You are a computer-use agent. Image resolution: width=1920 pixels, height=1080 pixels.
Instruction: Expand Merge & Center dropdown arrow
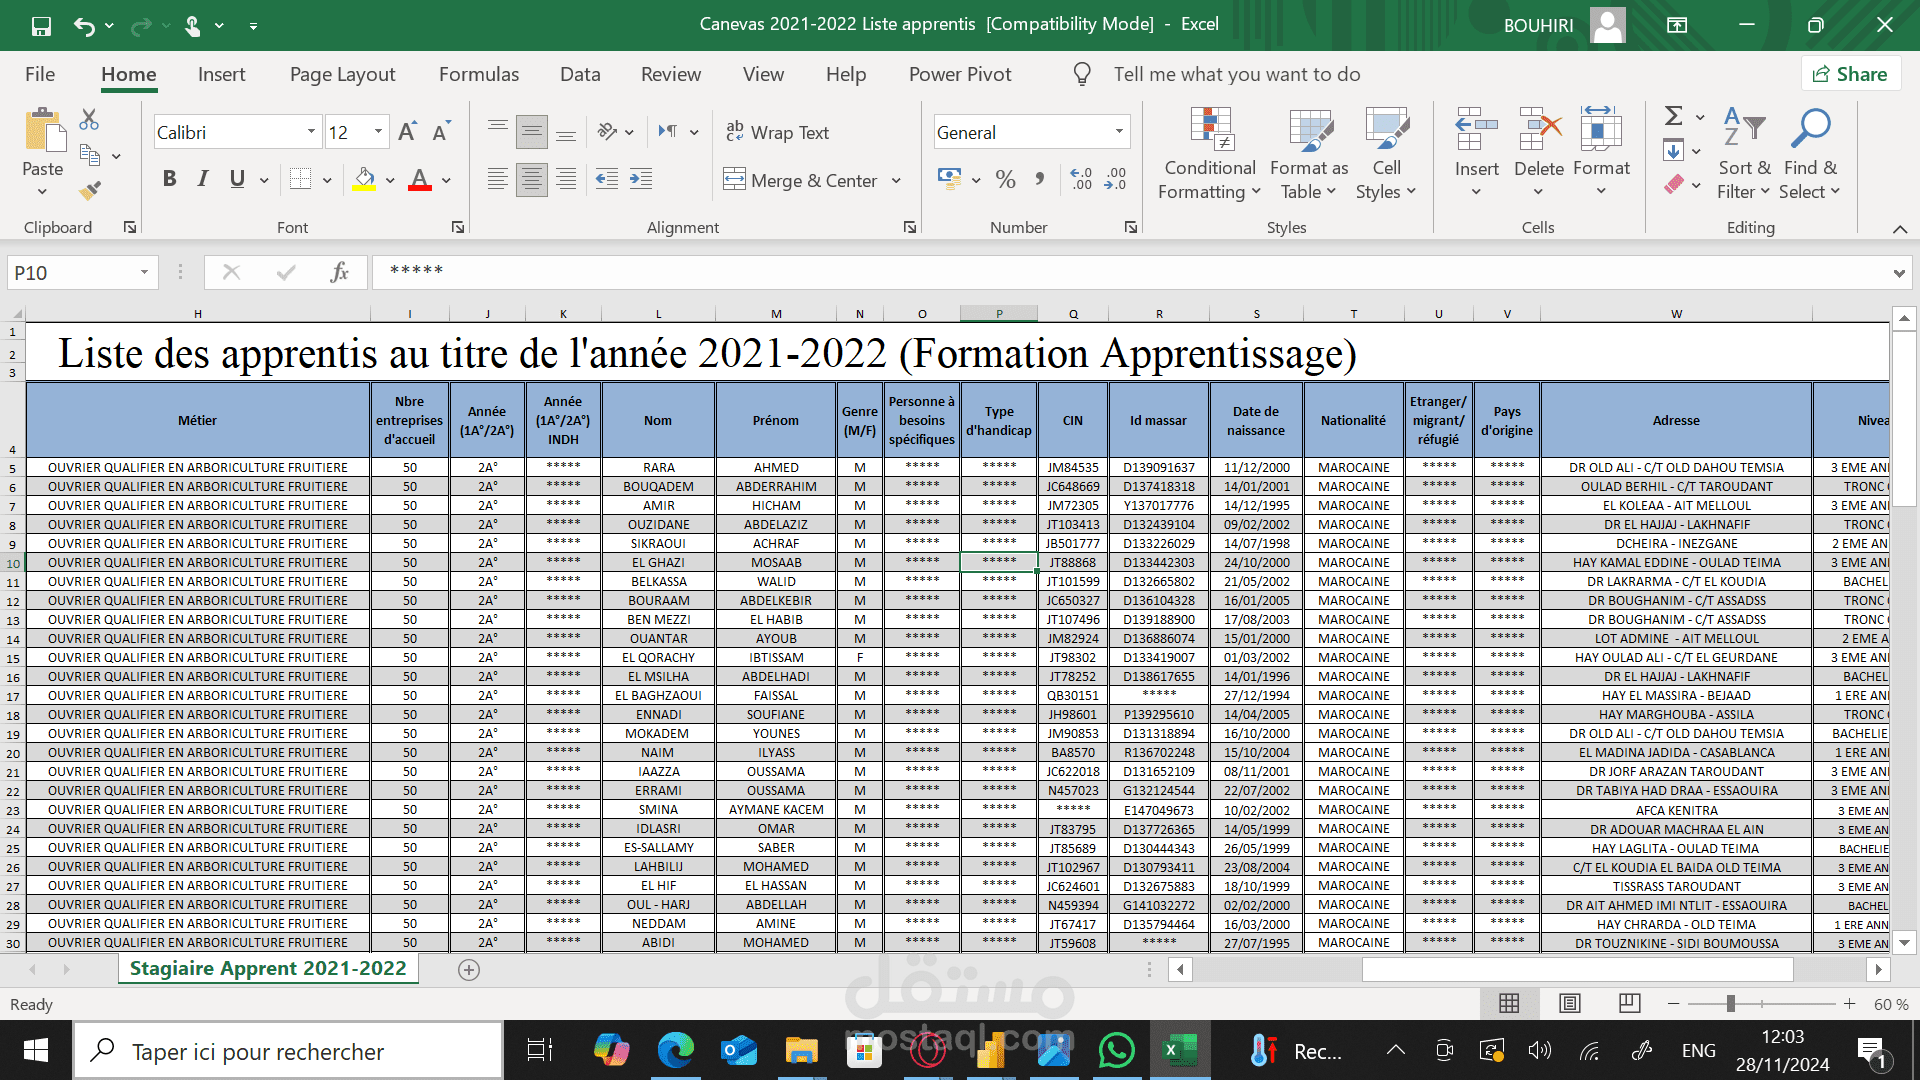[896, 181]
